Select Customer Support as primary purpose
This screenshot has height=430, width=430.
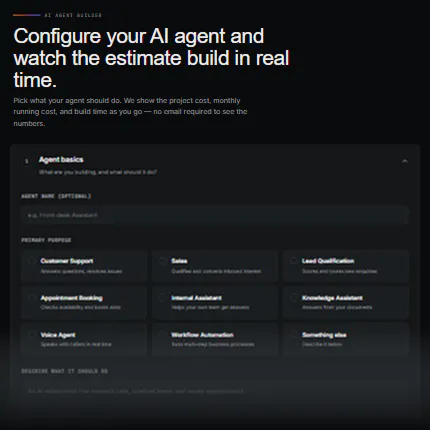(84, 266)
